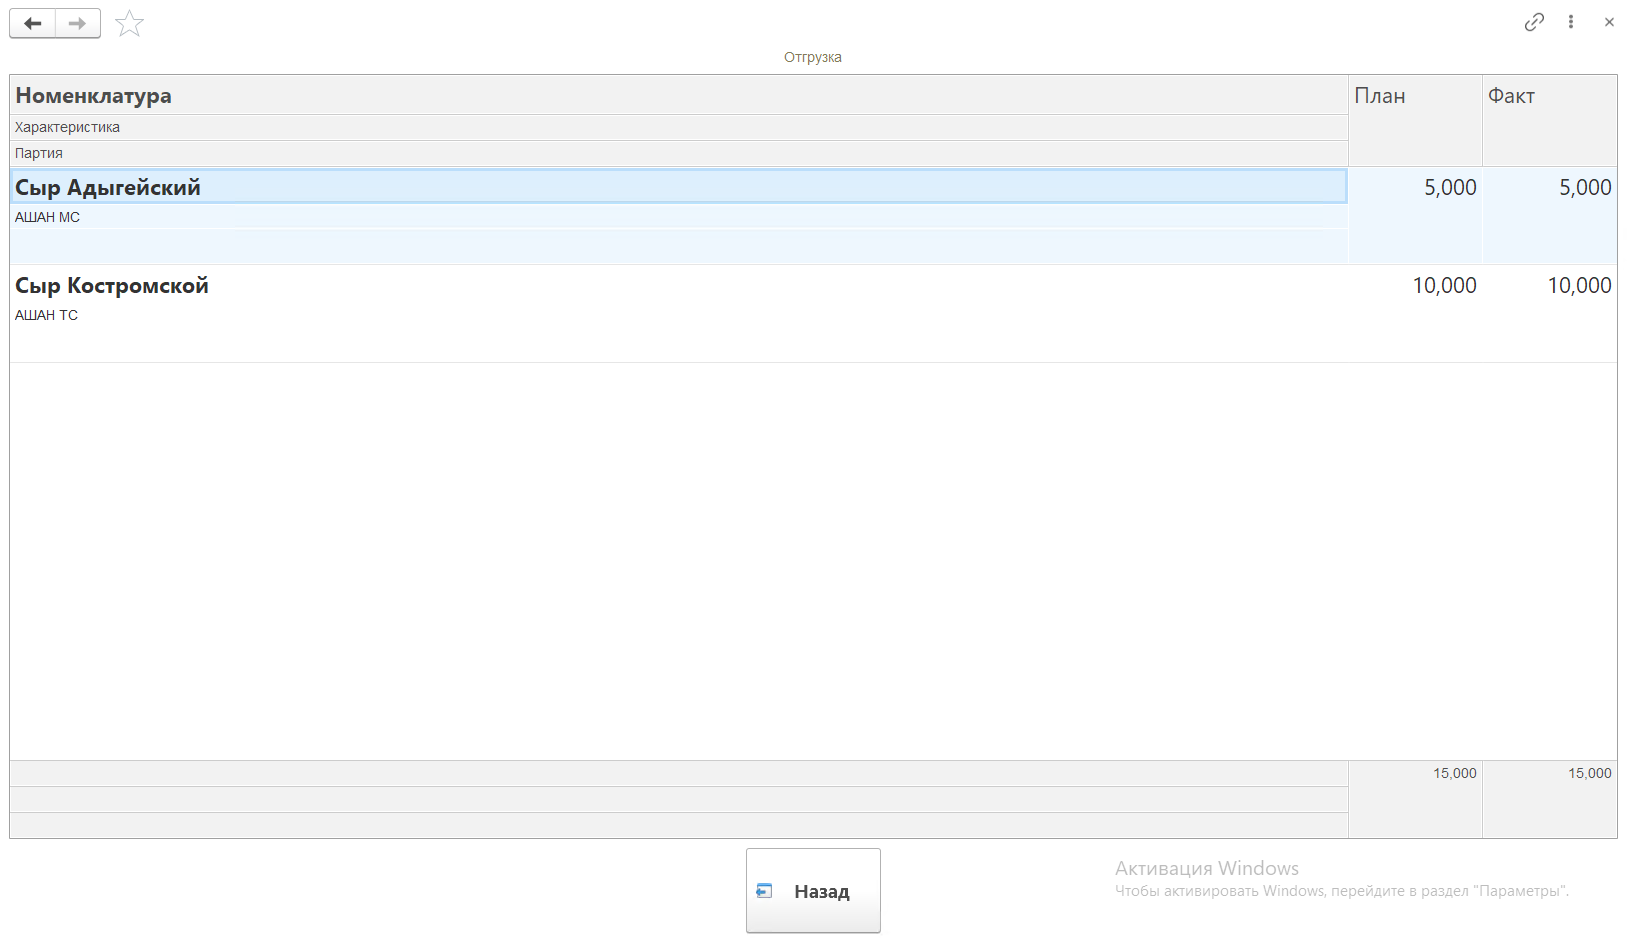Add page to favorites with star
Screen dimensions: 1628x940
[x=130, y=23]
